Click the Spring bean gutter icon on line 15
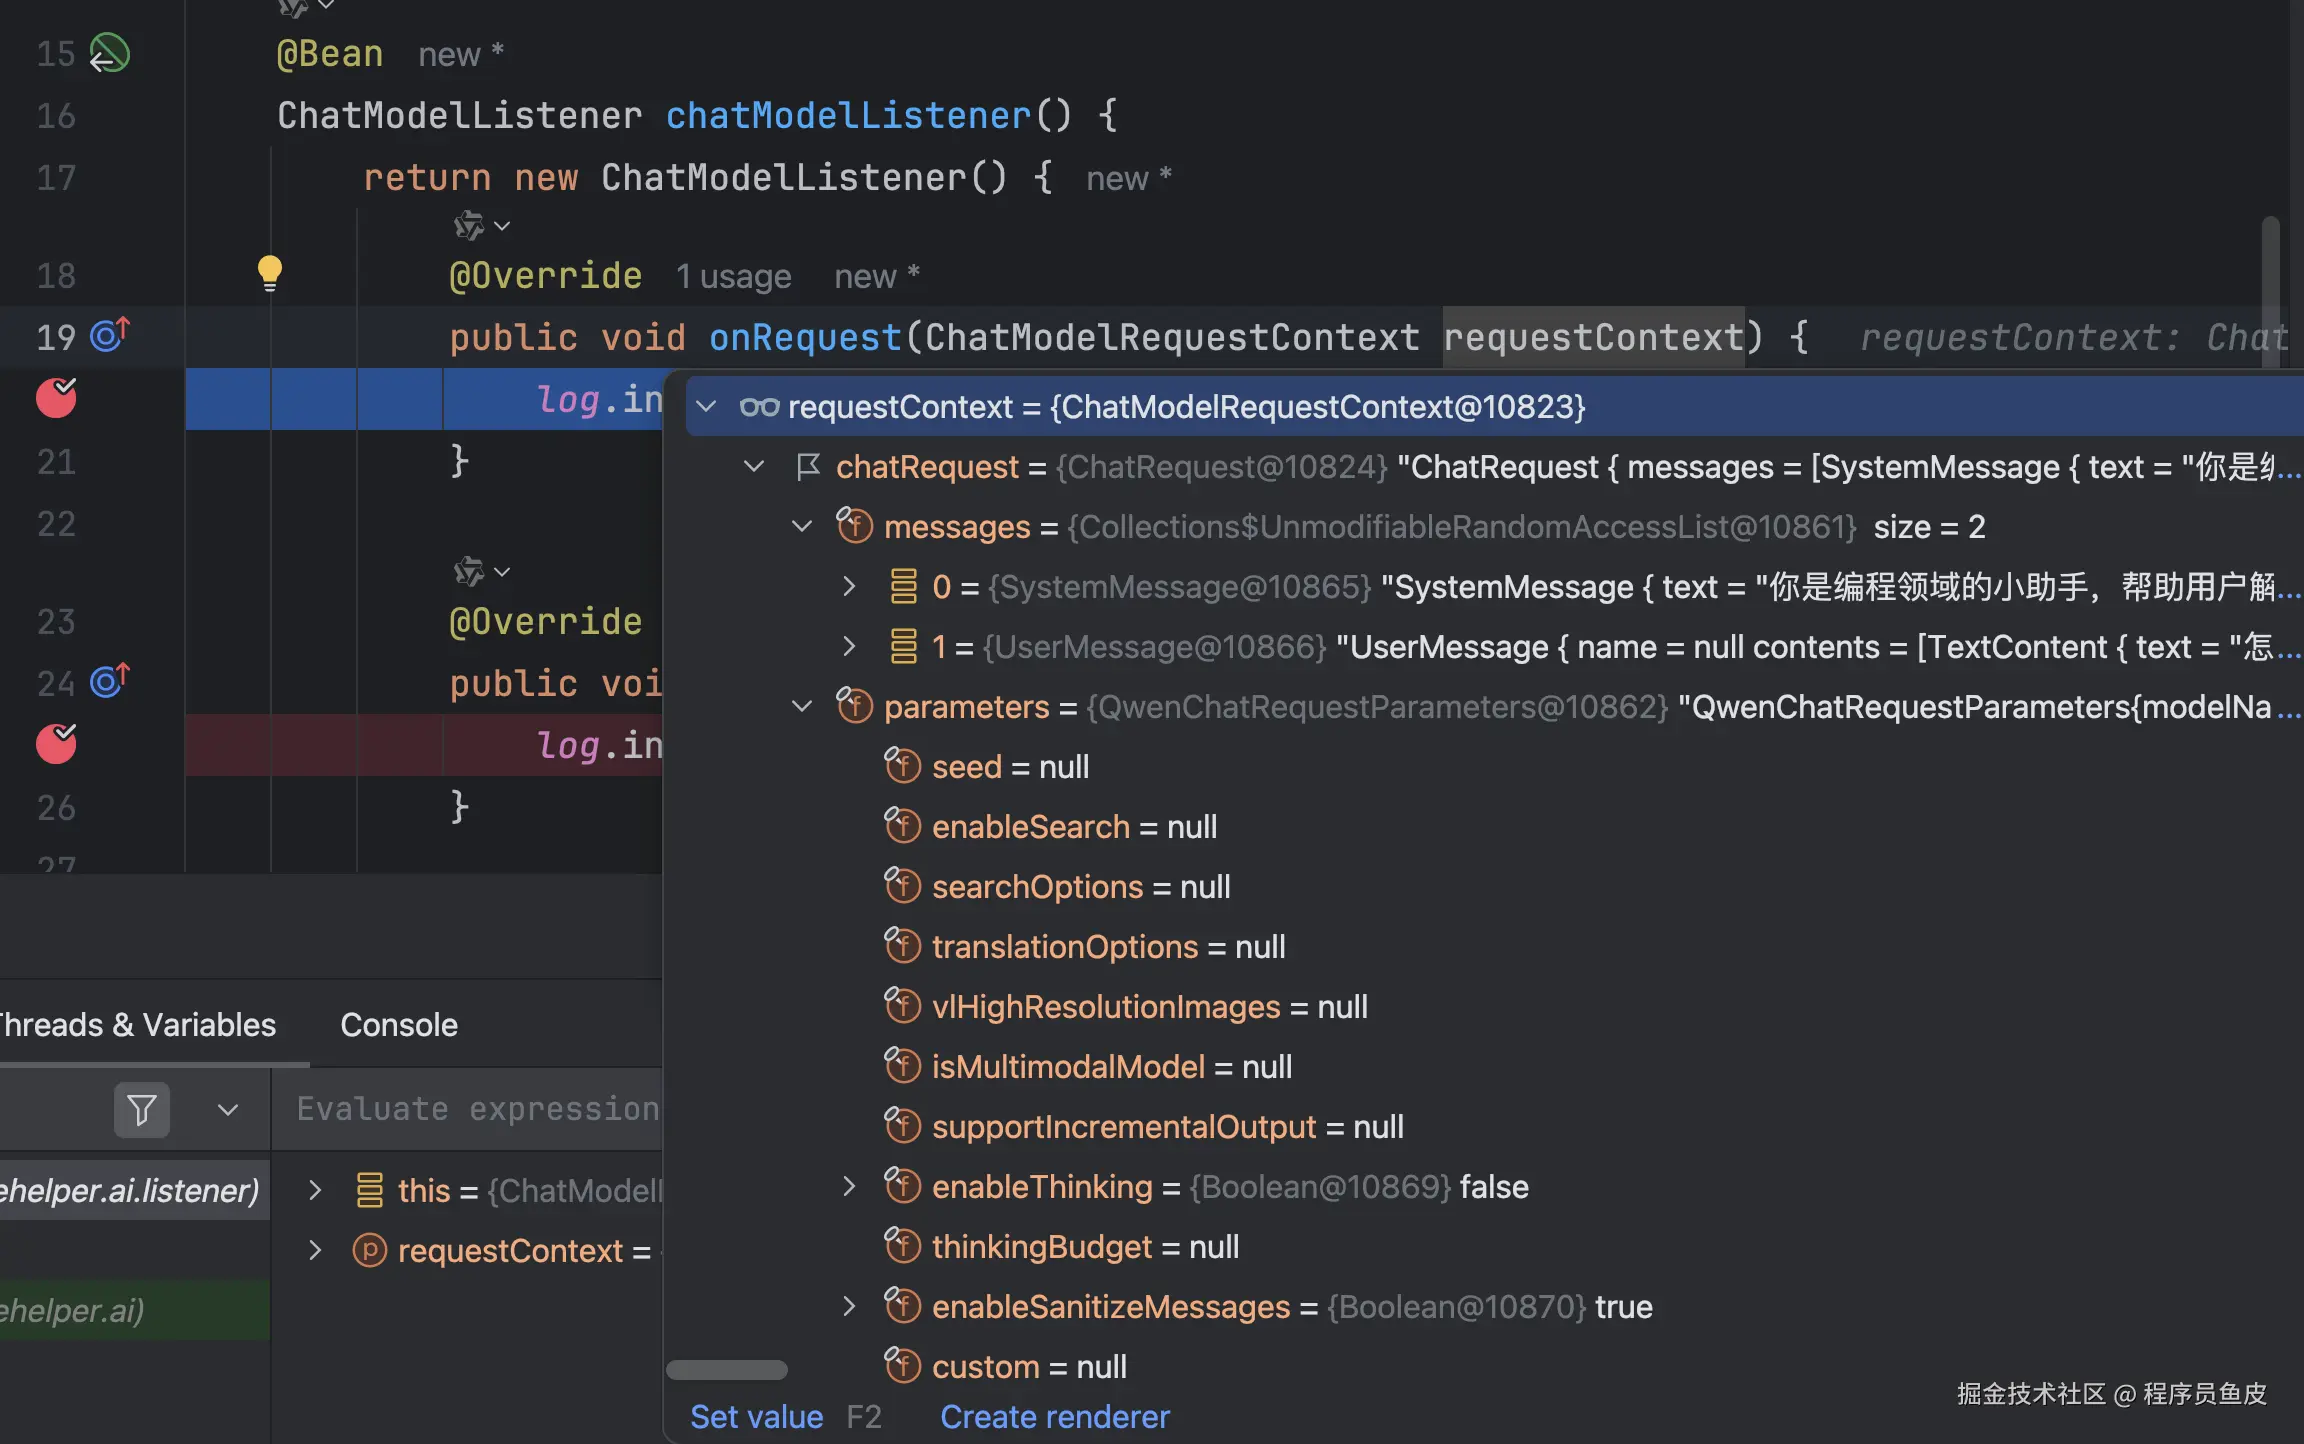This screenshot has width=2304, height=1444. (109, 53)
